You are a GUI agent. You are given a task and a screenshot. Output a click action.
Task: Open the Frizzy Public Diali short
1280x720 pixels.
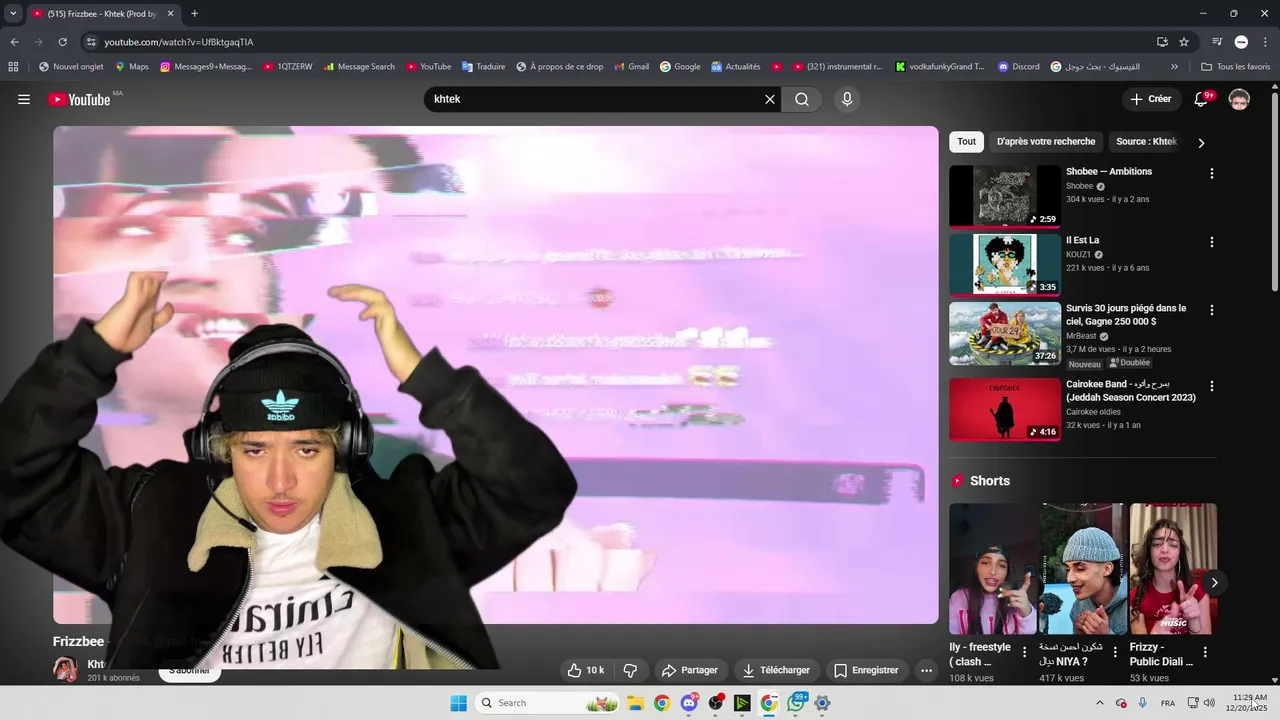[1173, 569]
